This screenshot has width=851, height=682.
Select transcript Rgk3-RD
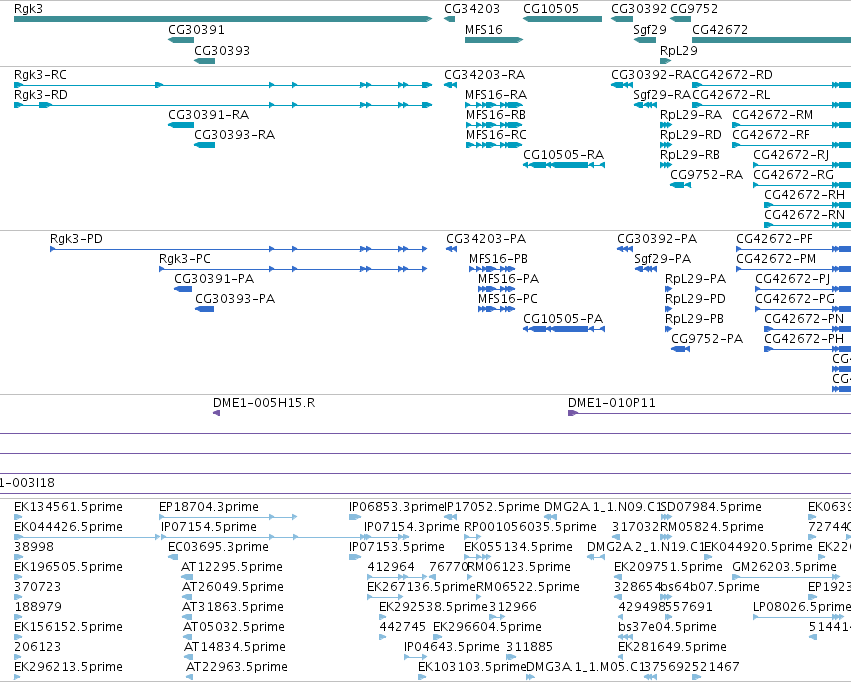click(x=223, y=105)
